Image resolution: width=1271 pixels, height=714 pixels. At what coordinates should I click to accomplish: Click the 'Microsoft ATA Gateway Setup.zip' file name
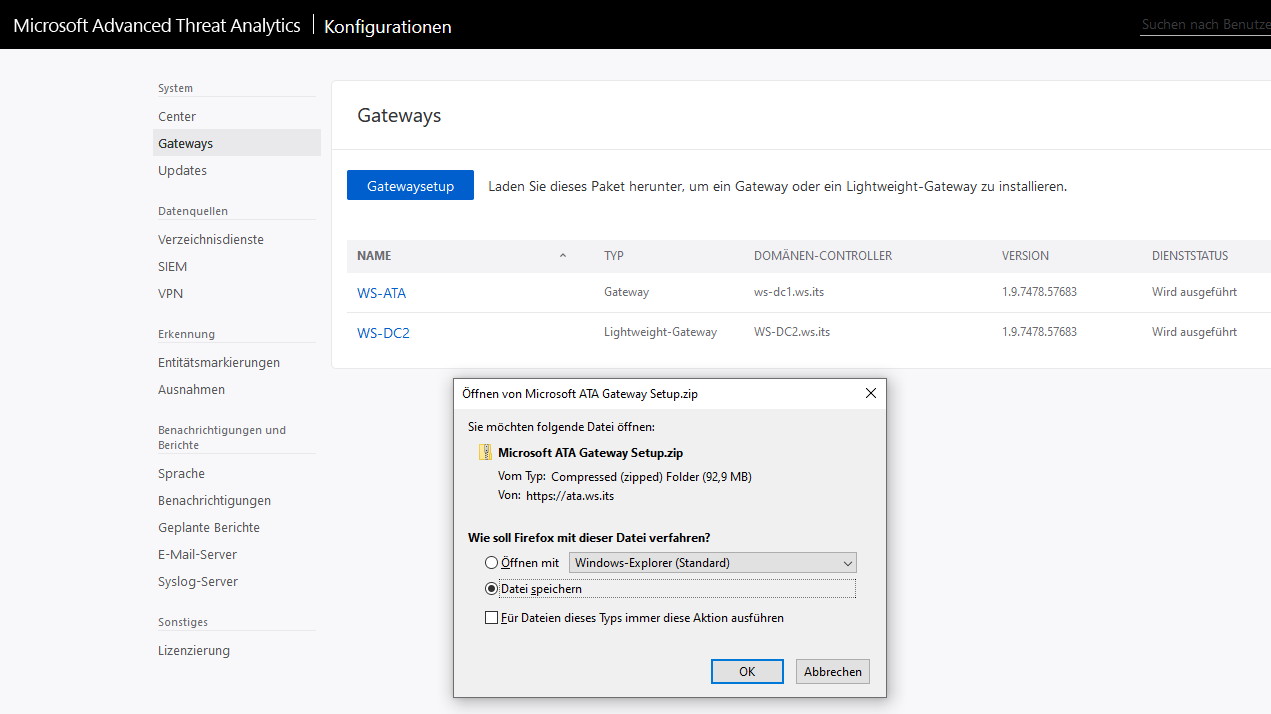pos(590,453)
